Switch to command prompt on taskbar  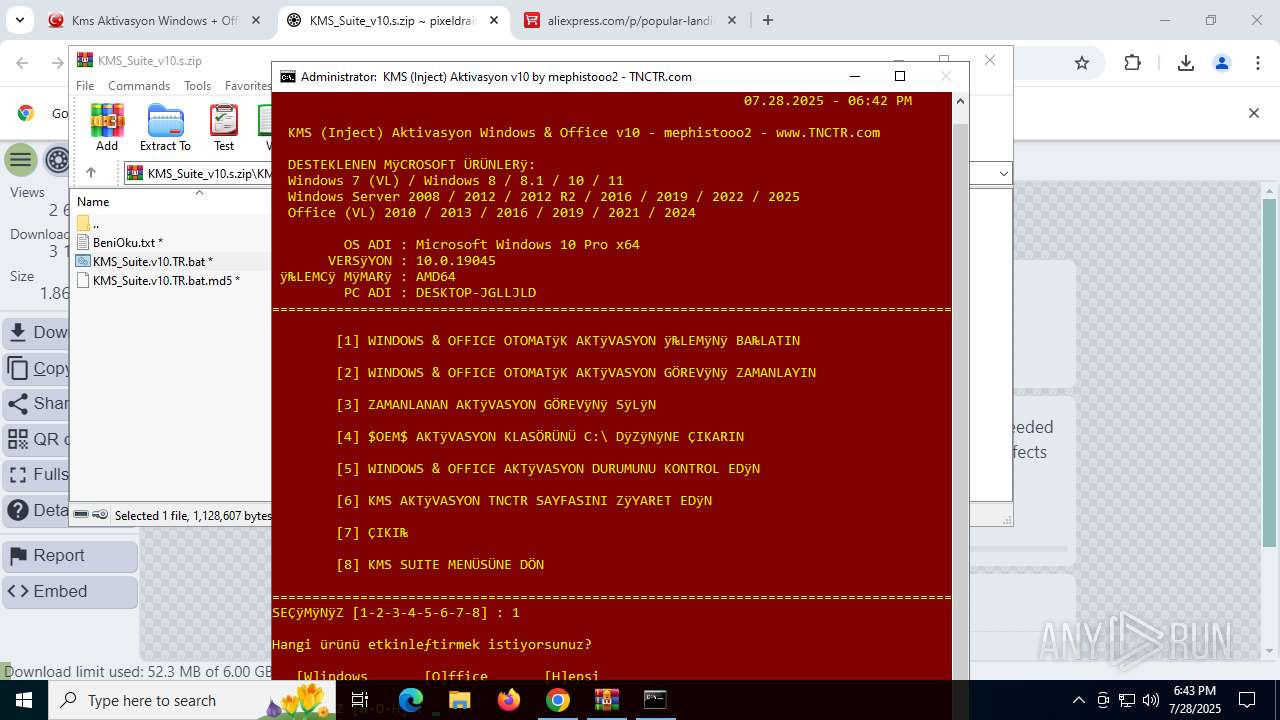[x=655, y=700]
